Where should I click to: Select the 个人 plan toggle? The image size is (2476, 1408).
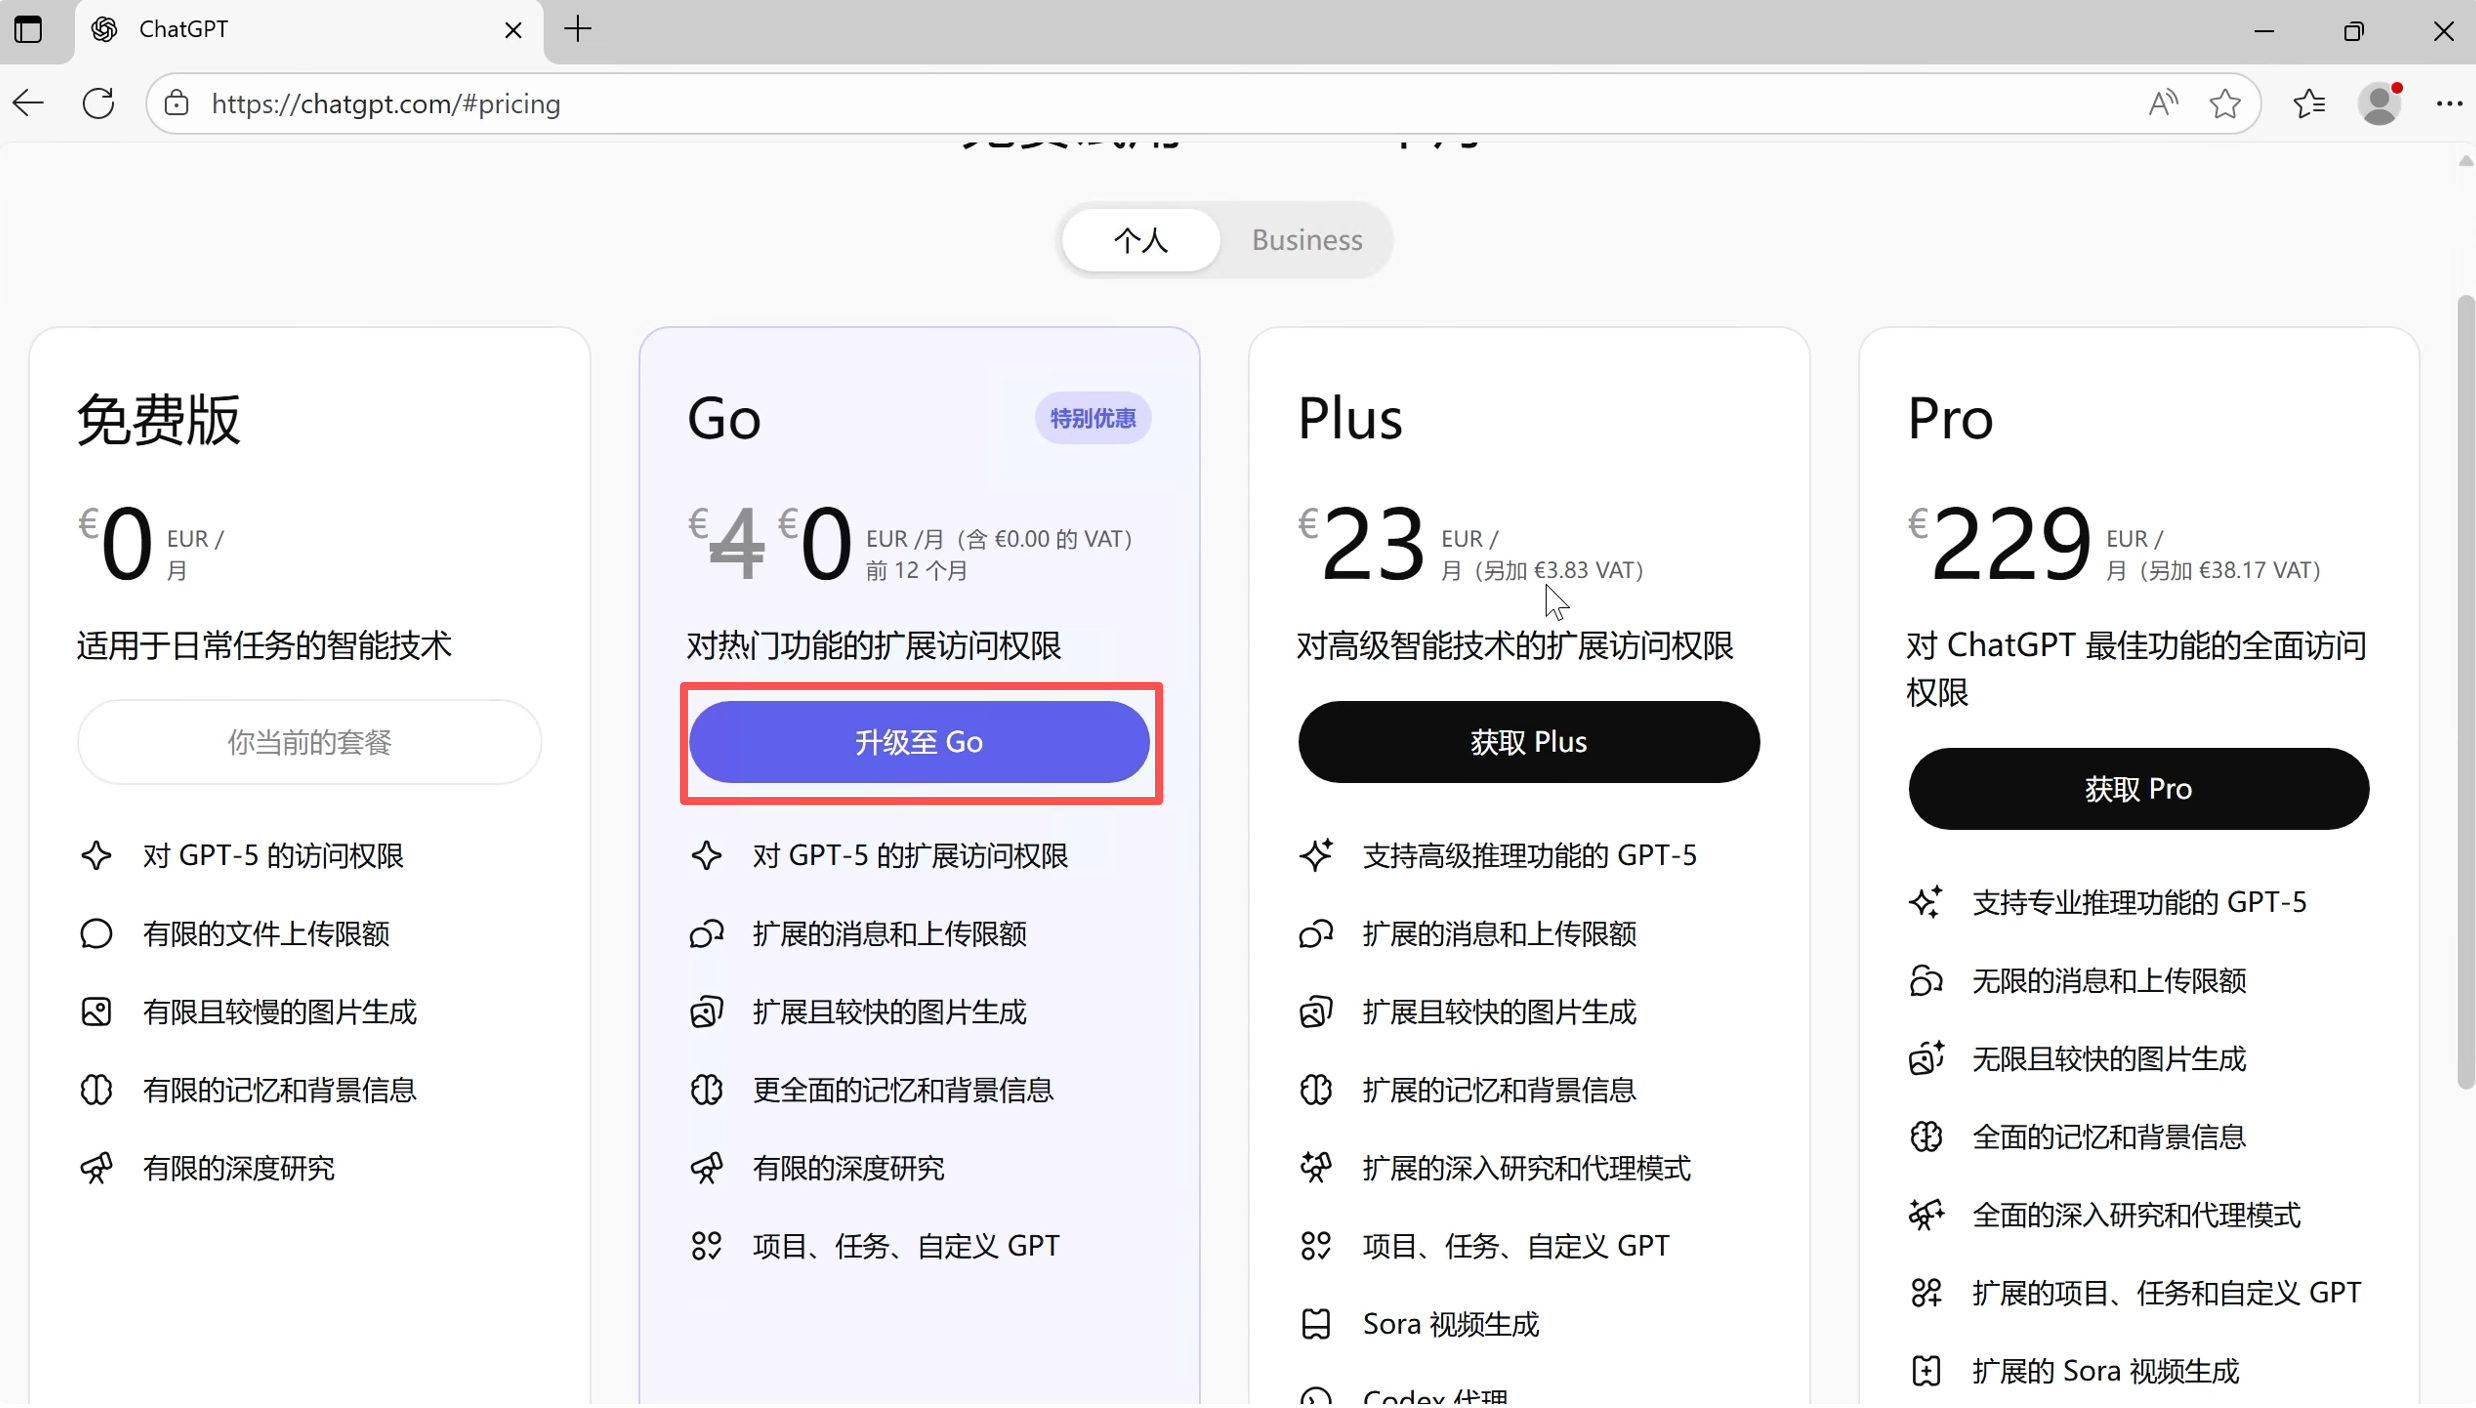coord(1141,240)
